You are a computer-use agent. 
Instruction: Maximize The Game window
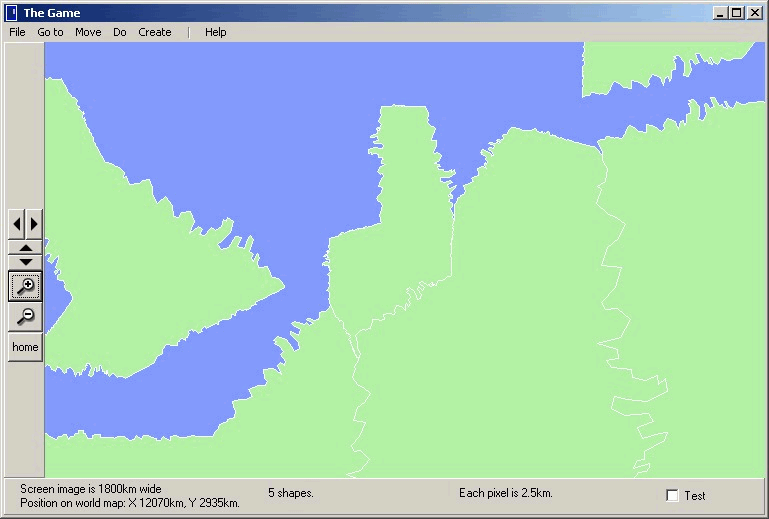tap(737, 13)
